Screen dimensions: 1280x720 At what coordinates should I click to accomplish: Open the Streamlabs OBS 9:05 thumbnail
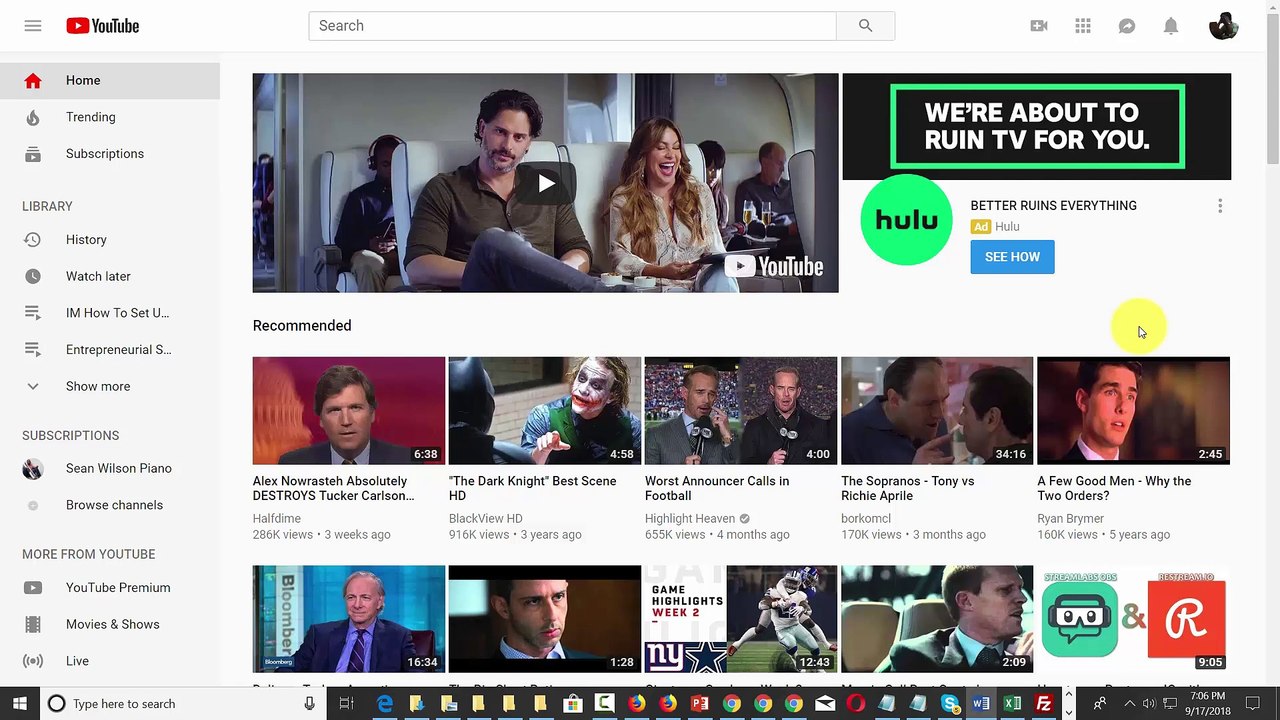1133,619
